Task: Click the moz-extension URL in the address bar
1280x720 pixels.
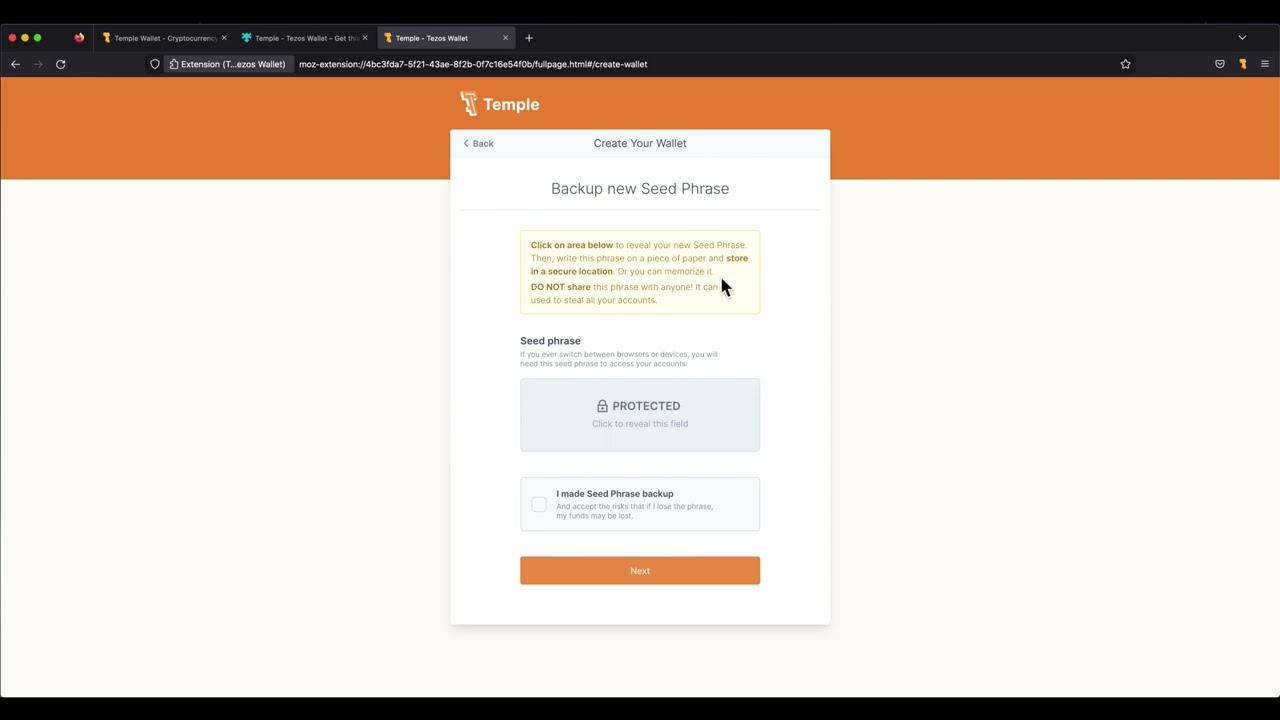Action: [473, 64]
